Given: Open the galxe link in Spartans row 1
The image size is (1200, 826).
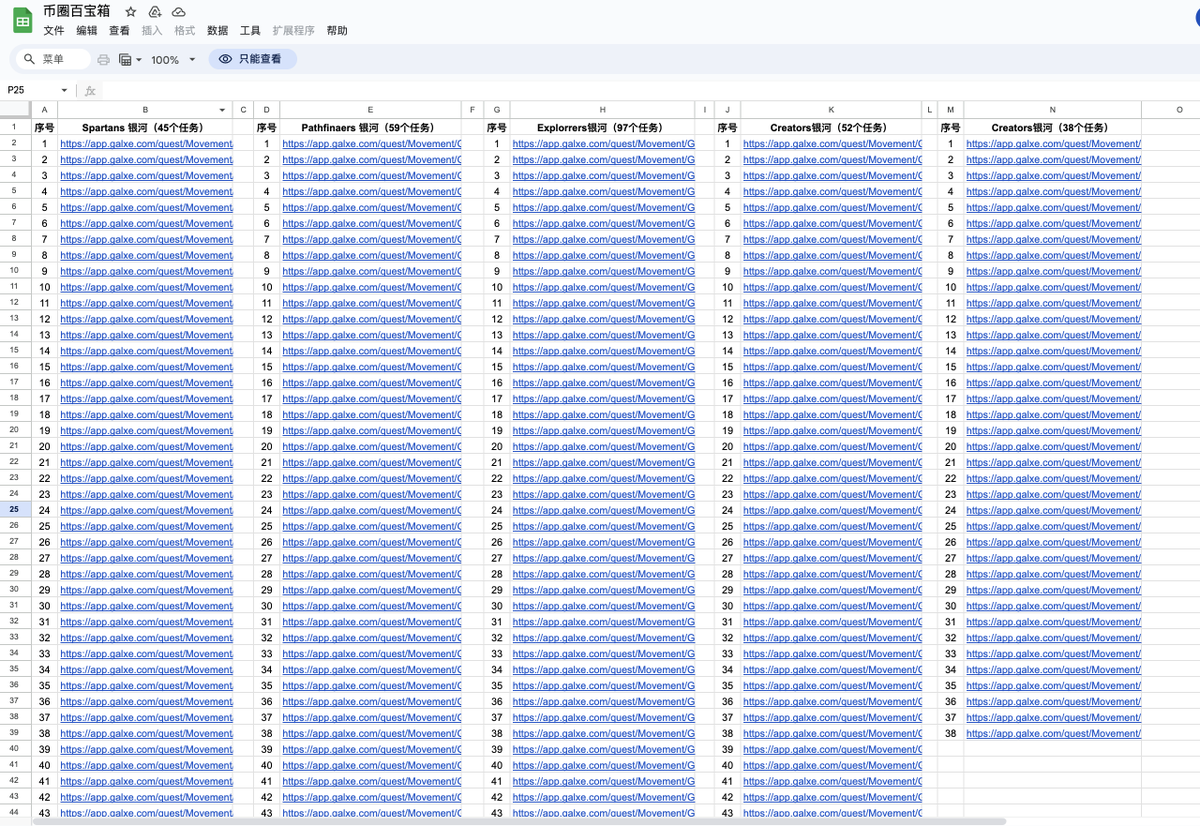Looking at the screenshot, I should point(146,144).
